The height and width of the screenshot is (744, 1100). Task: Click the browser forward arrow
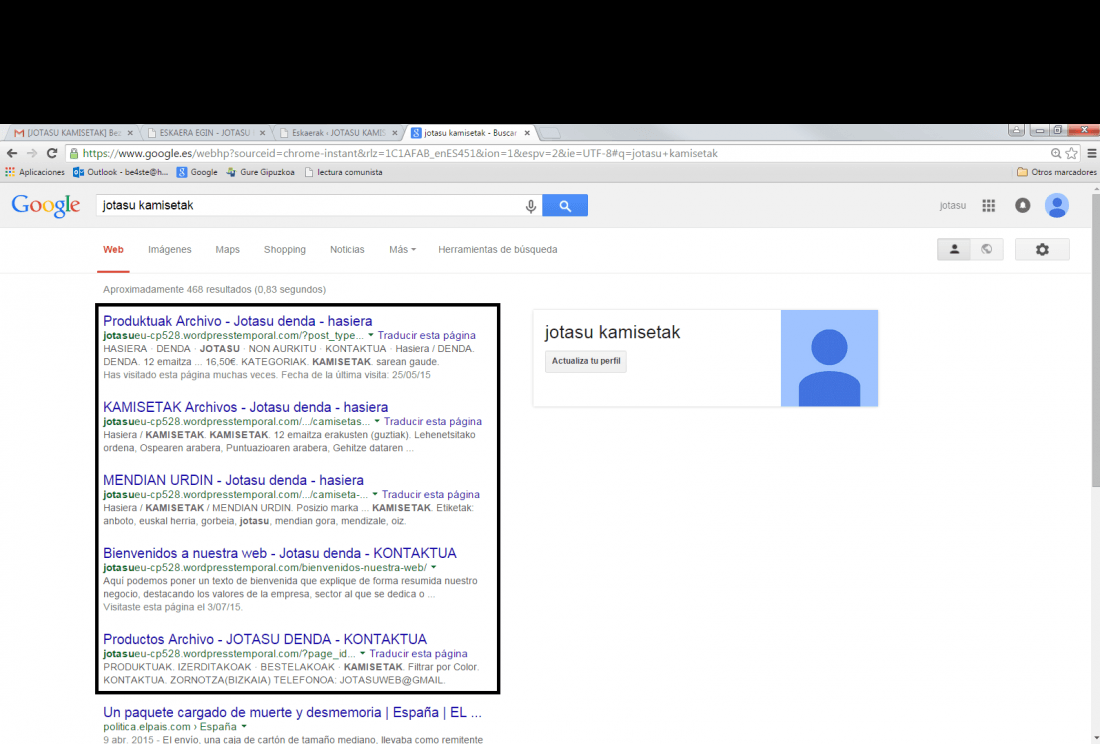click(x=32, y=153)
